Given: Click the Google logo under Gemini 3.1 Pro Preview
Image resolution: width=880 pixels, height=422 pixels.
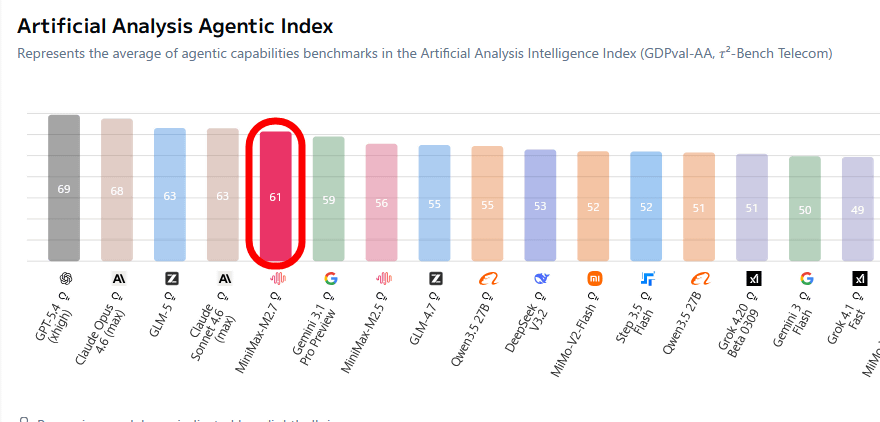Looking at the screenshot, I should [x=329, y=279].
